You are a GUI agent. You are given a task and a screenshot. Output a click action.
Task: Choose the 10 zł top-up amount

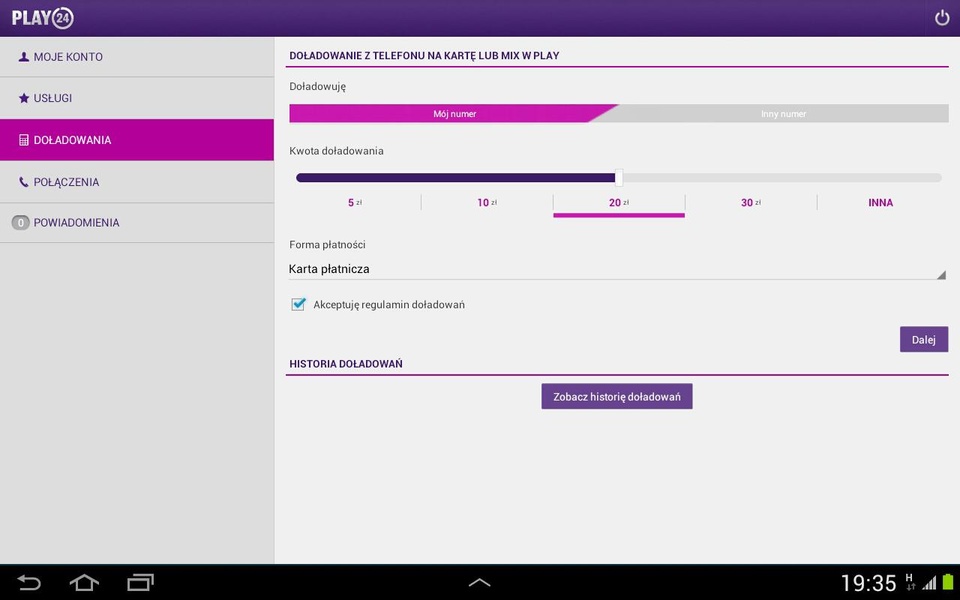tap(487, 203)
